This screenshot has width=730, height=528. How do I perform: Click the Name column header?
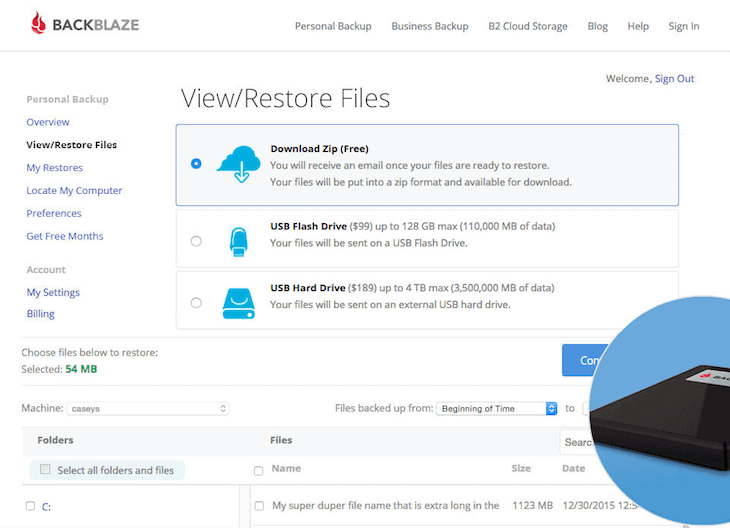tap(286, 468)
